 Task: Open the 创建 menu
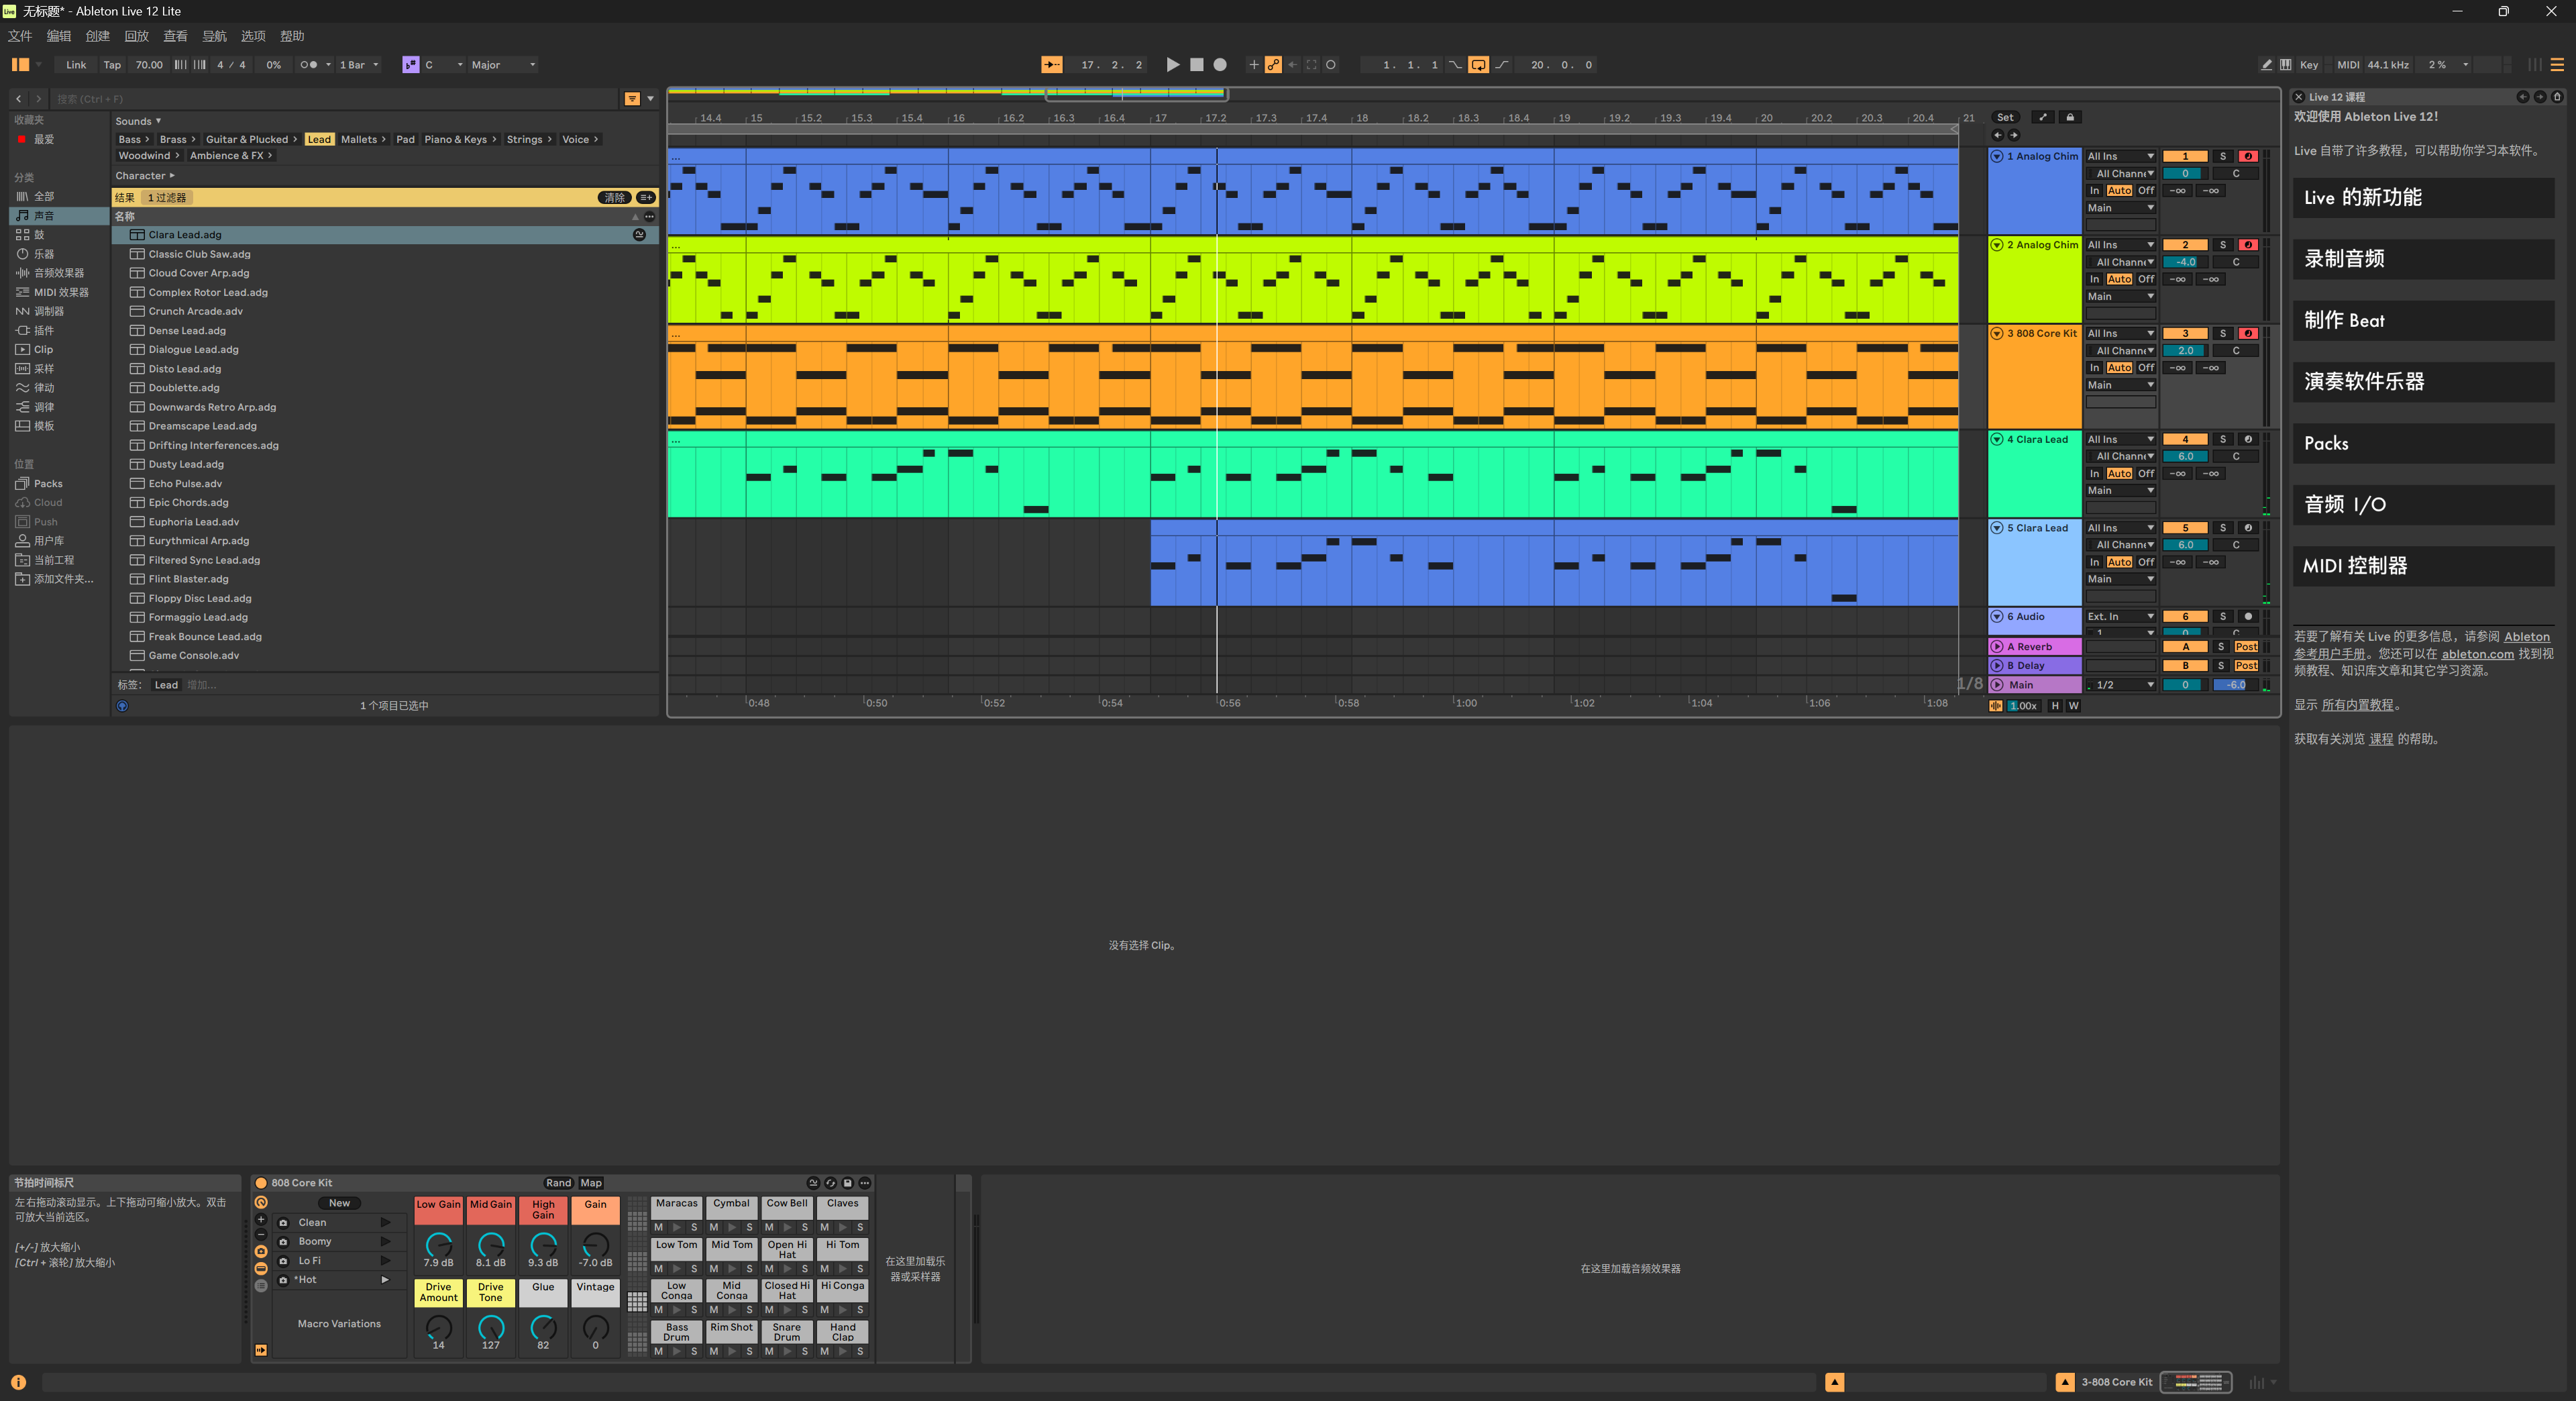pyautogui.click(x=97, y=36)
